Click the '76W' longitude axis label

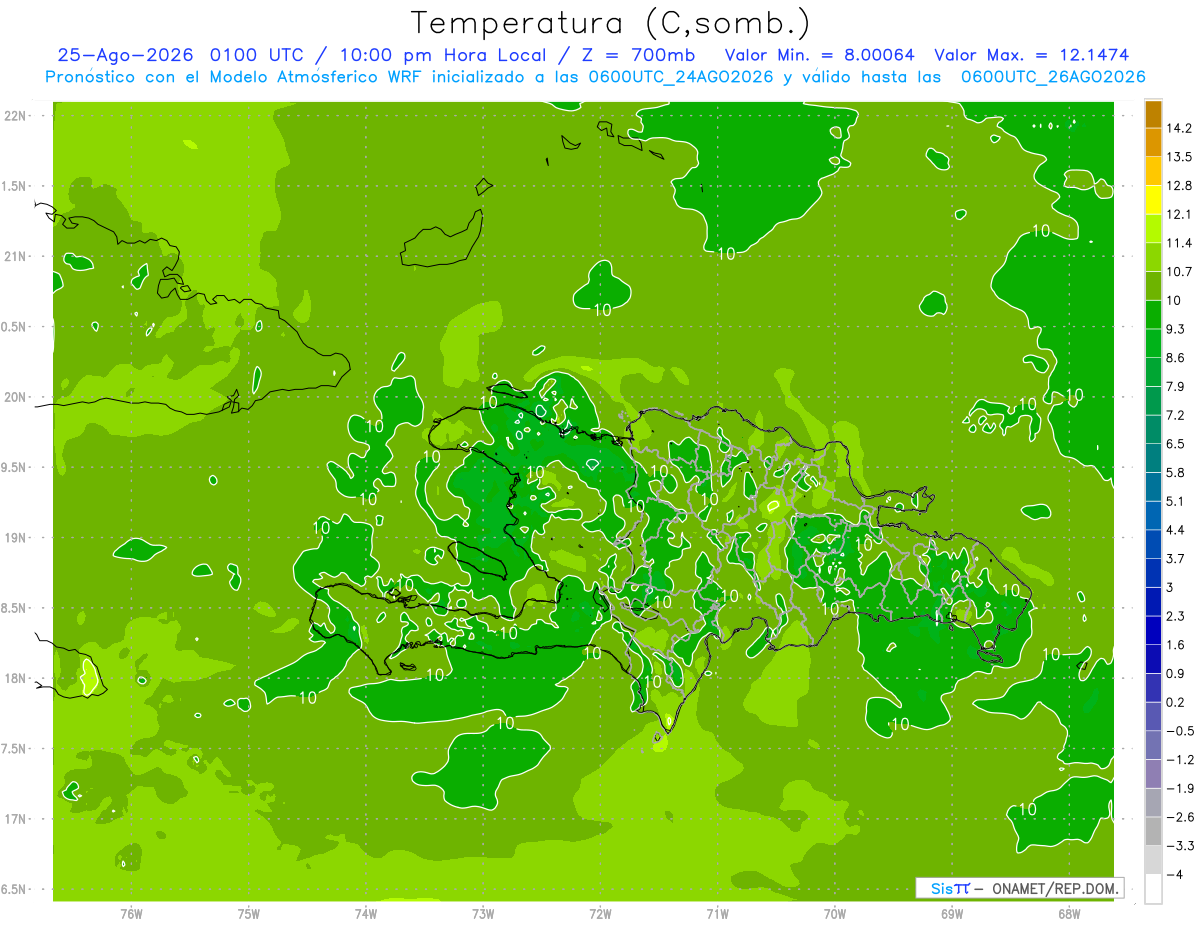pos(131,913)
